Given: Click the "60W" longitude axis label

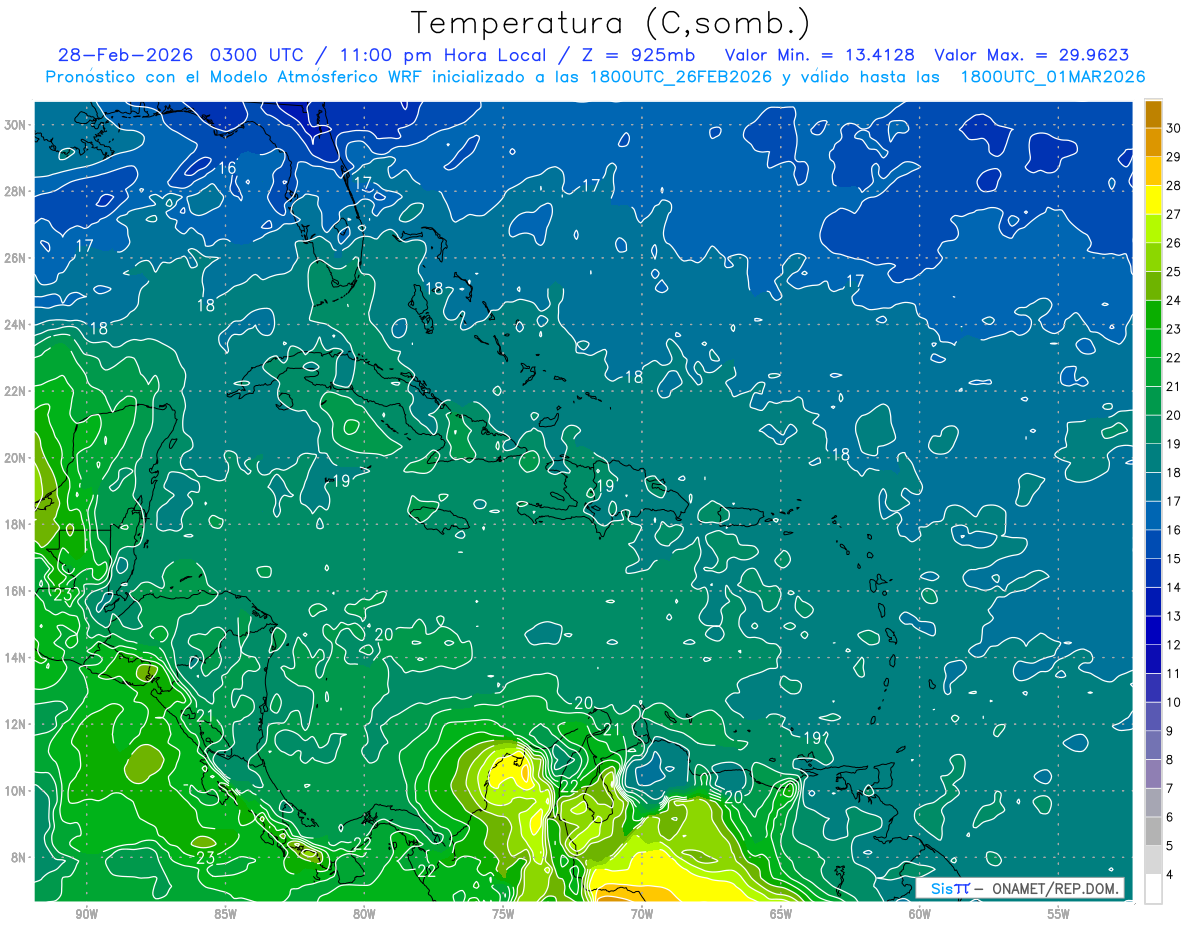Looking at the screenshot, I should [920, 914].
